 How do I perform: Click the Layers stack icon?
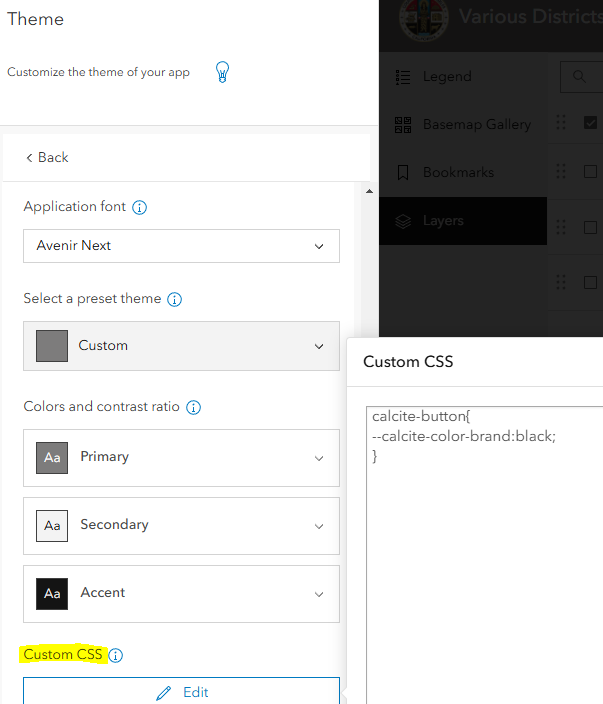pyautogui.click(x=403, y=221)
